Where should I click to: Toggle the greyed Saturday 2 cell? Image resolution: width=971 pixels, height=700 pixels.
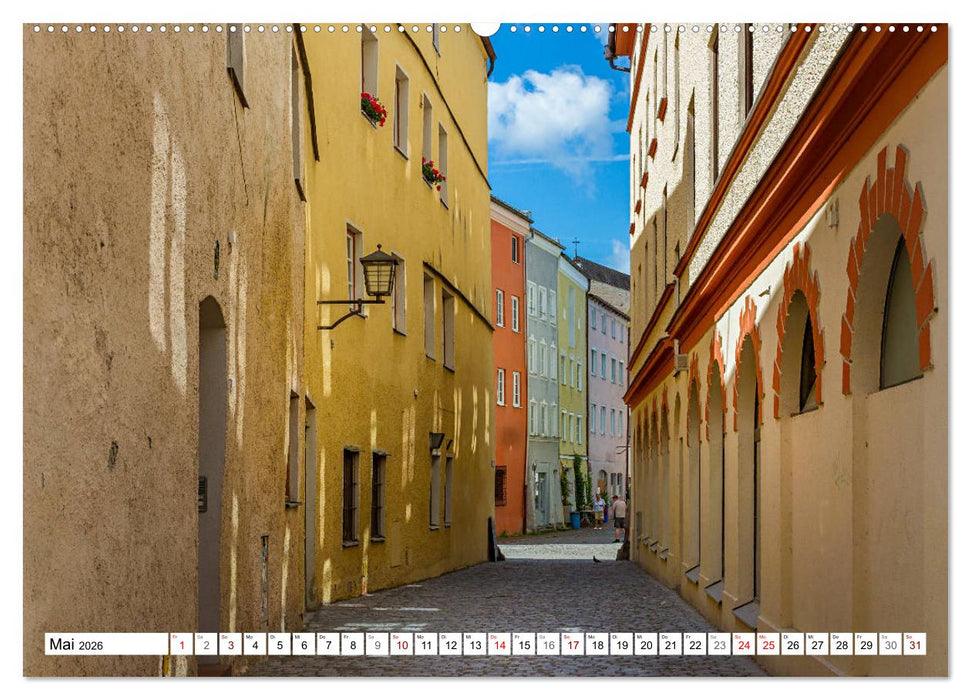[206, 645]
